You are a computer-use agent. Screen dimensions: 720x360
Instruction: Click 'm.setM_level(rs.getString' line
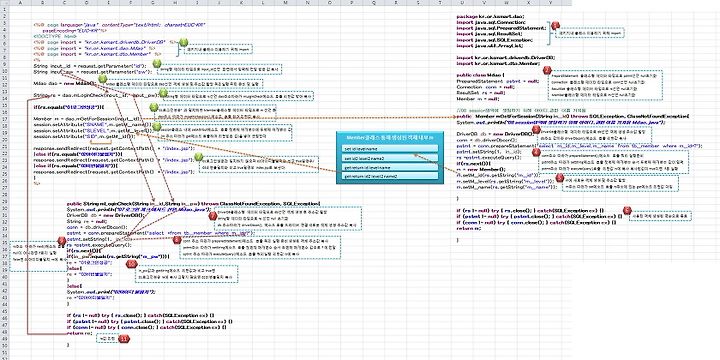(x=505, y=181)
